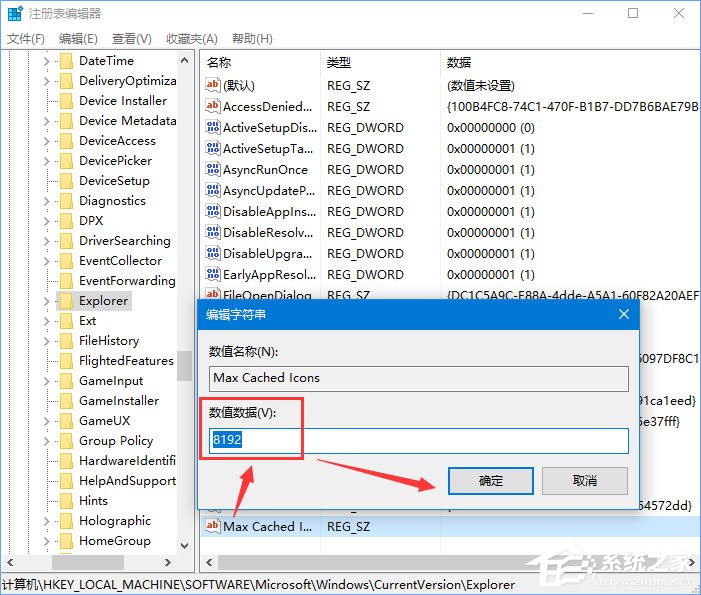Open the 收藏夹(A) menu

coord(192,39)
